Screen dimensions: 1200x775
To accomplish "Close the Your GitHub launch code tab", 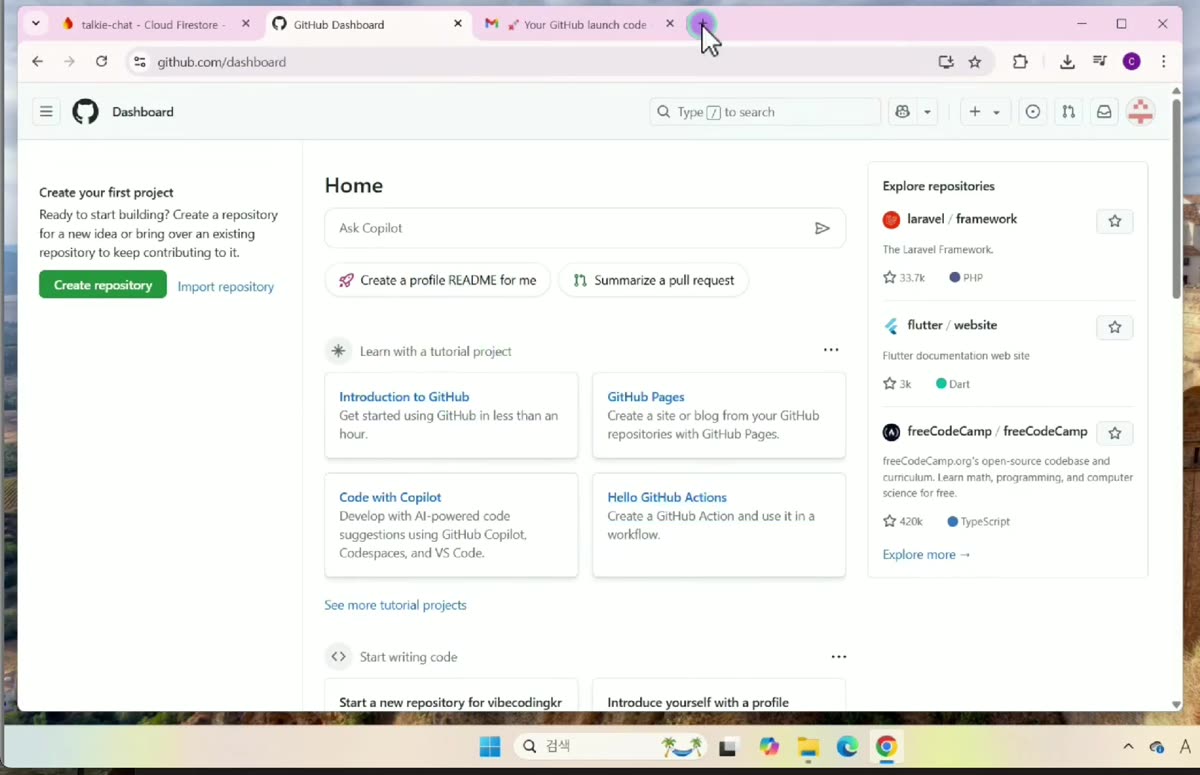I will click(670, 24).
